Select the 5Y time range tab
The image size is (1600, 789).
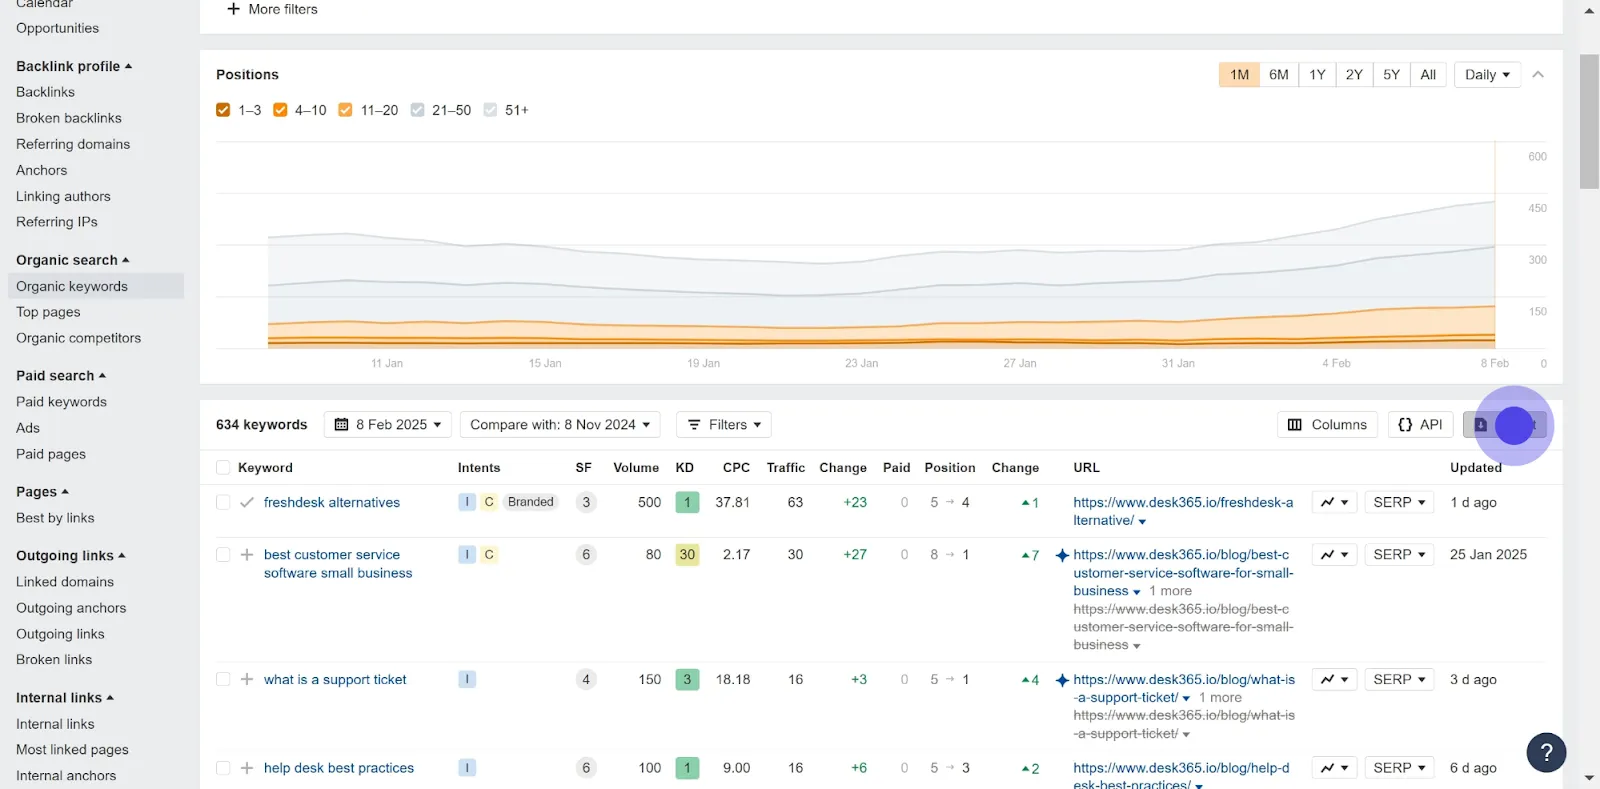(1391, 75)
